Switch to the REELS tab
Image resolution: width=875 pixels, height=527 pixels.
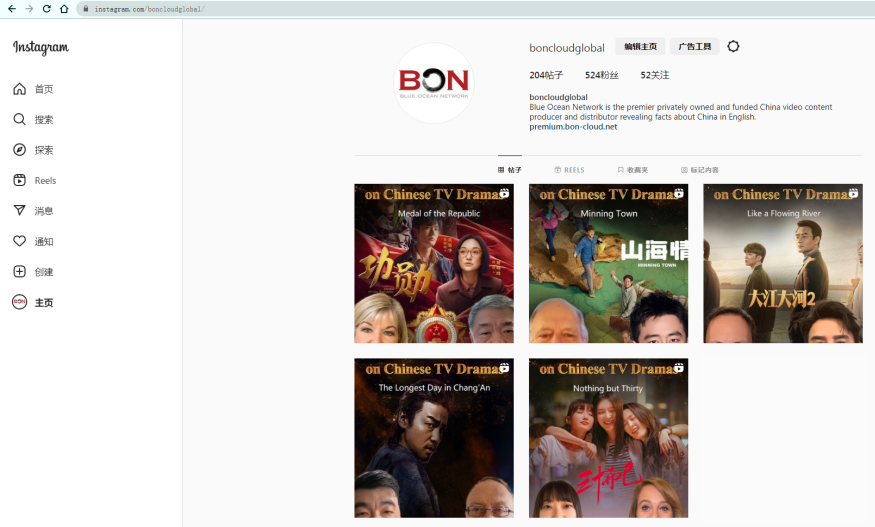coord(569,170)
